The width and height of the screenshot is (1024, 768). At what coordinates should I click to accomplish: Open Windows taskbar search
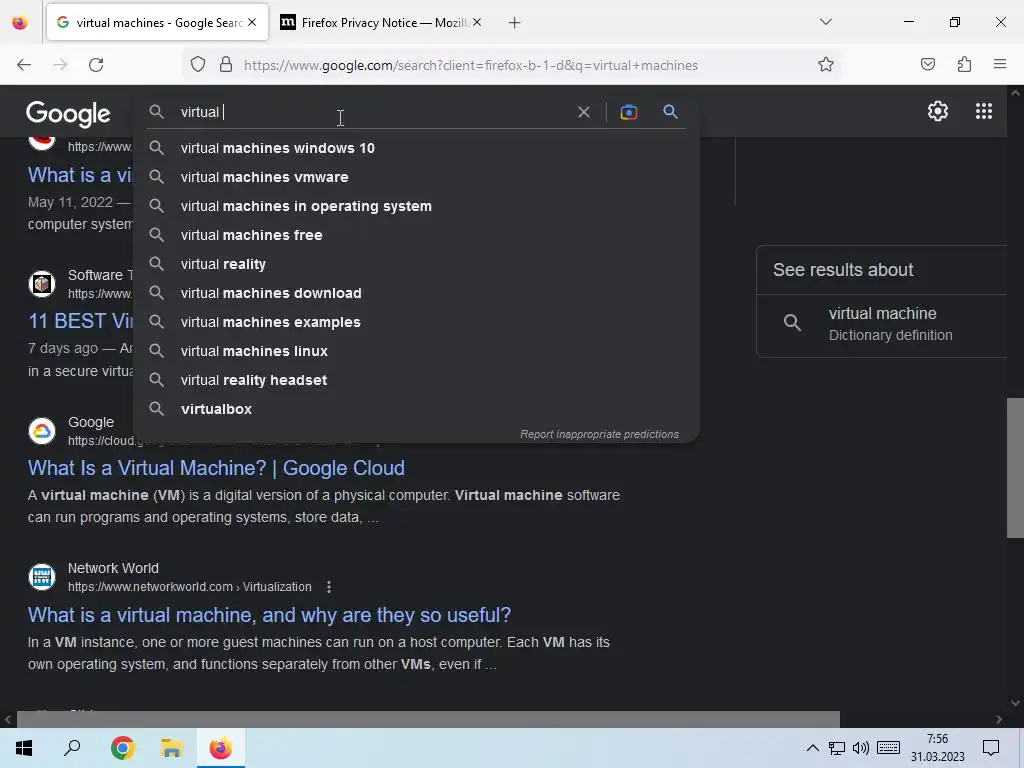[72, 748]
